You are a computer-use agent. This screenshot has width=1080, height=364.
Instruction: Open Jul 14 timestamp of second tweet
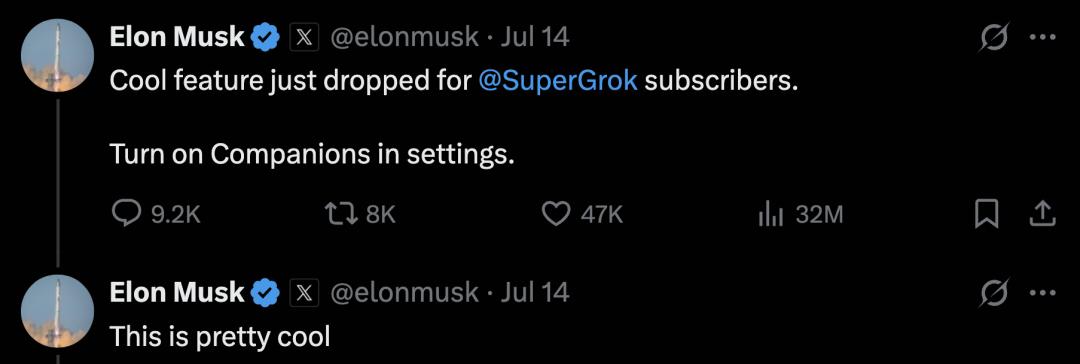pos(535,292)
